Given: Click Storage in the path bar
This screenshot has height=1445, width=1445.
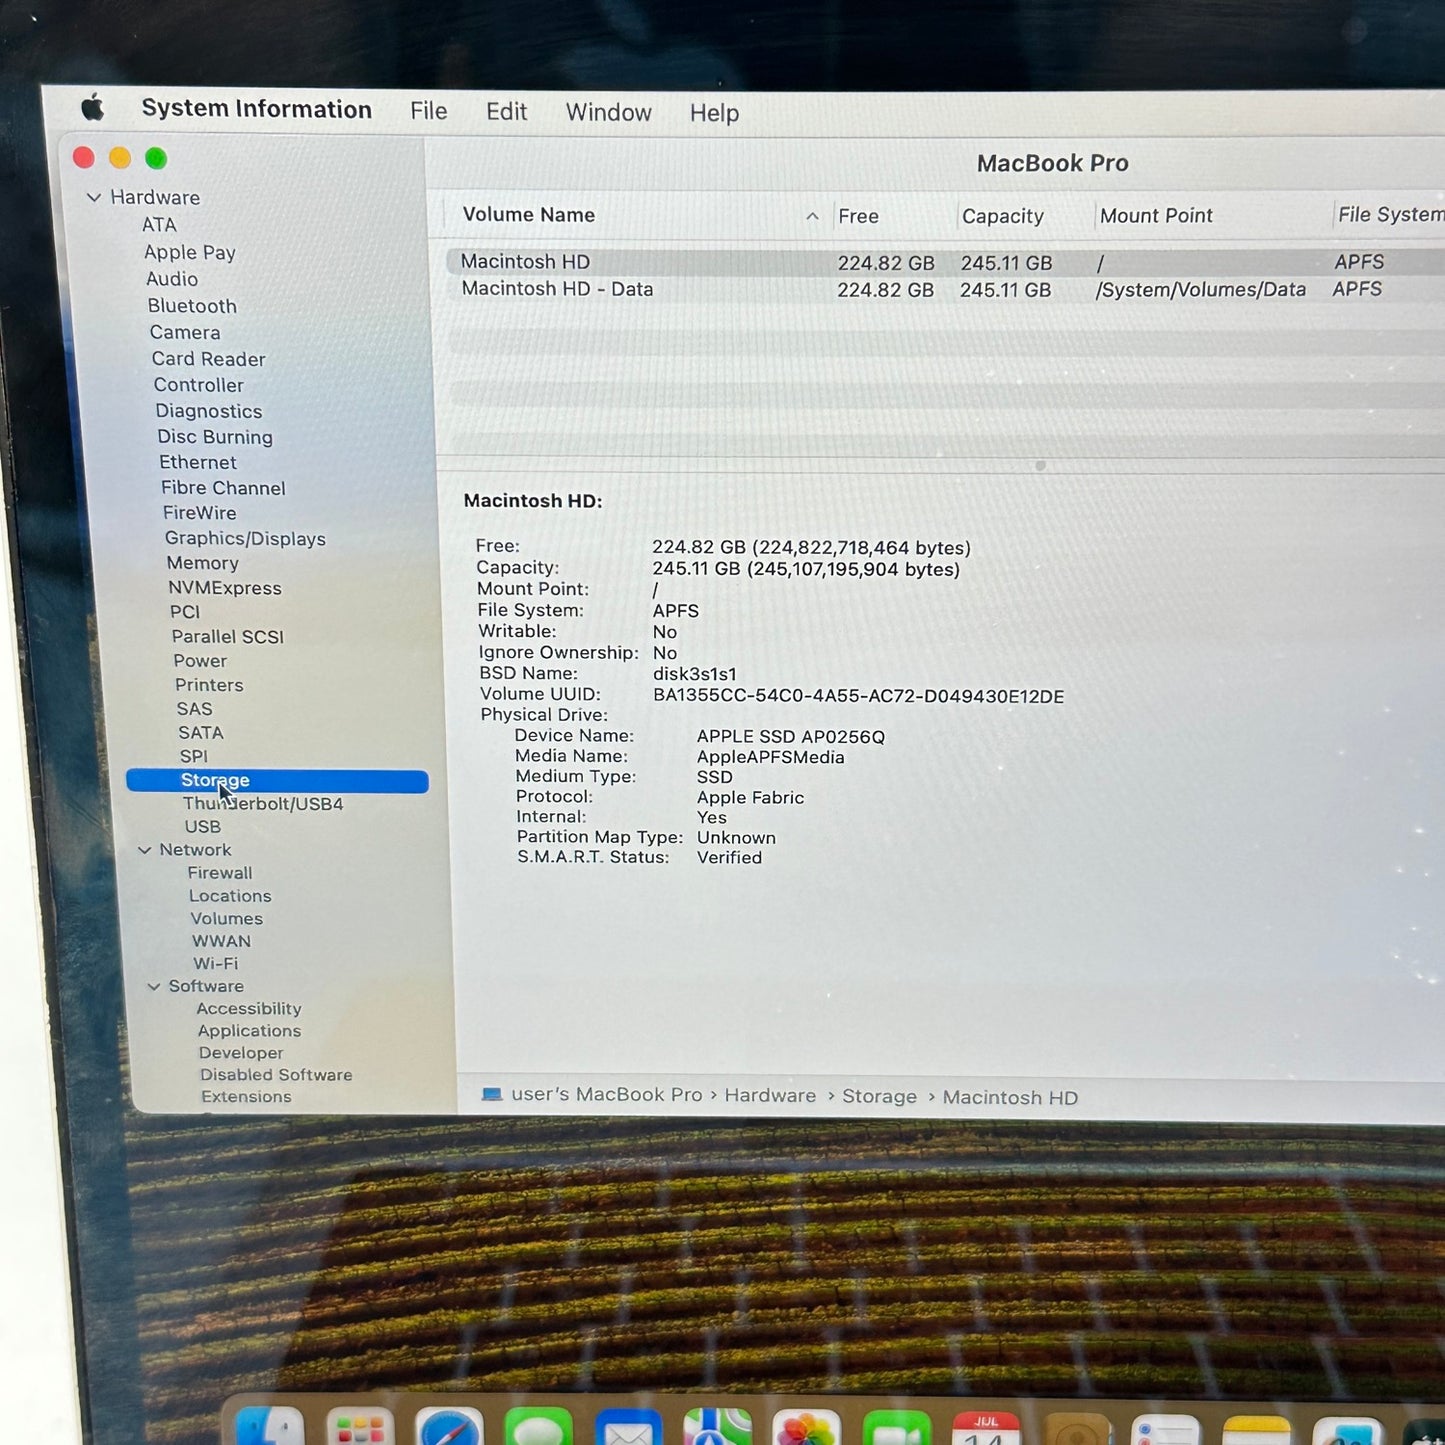Looking at the screenshot, I should pos(879,1097).
